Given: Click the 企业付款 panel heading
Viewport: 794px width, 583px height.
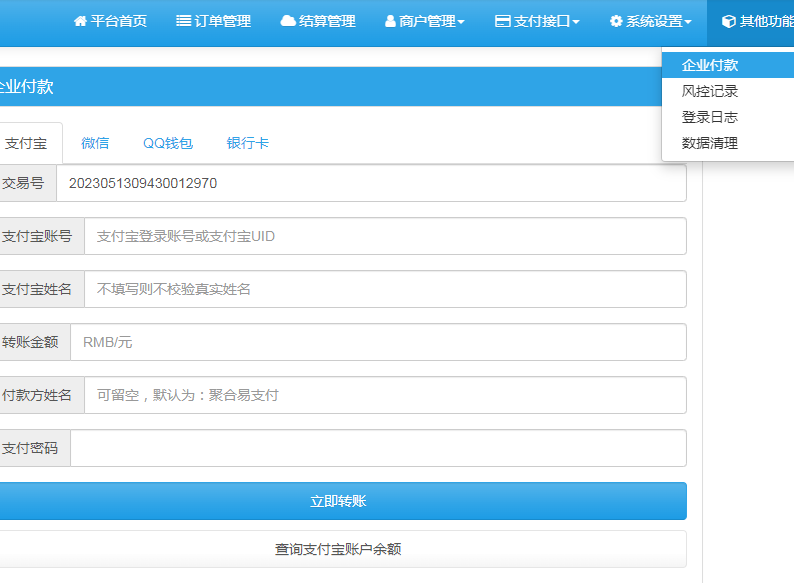Looking at the screenshot, I should pyautogui.click(x=26, y=87).
